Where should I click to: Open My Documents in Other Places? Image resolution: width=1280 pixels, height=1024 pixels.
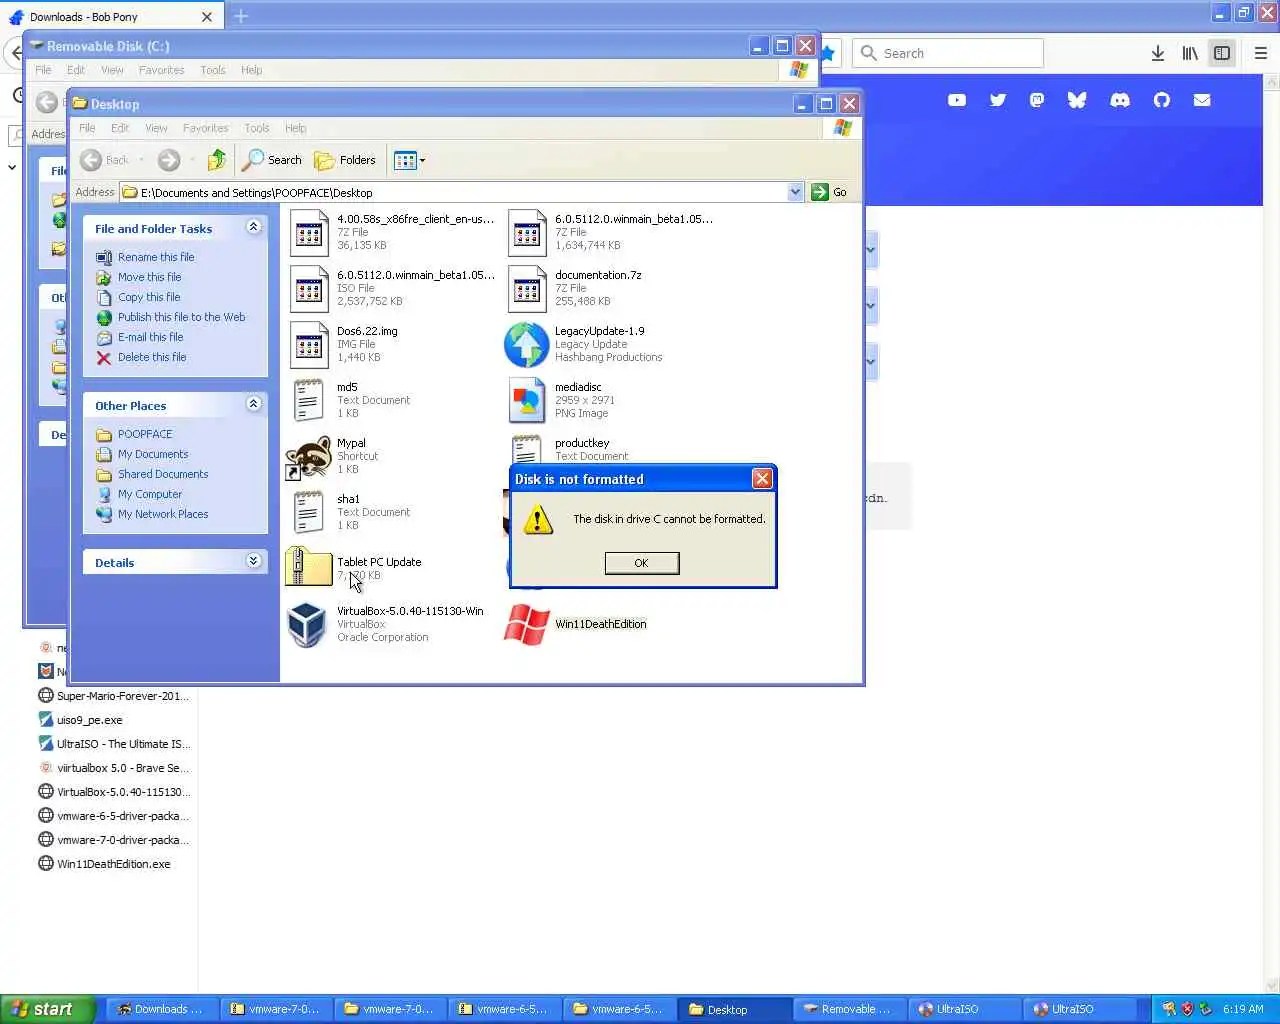(153, 454)
